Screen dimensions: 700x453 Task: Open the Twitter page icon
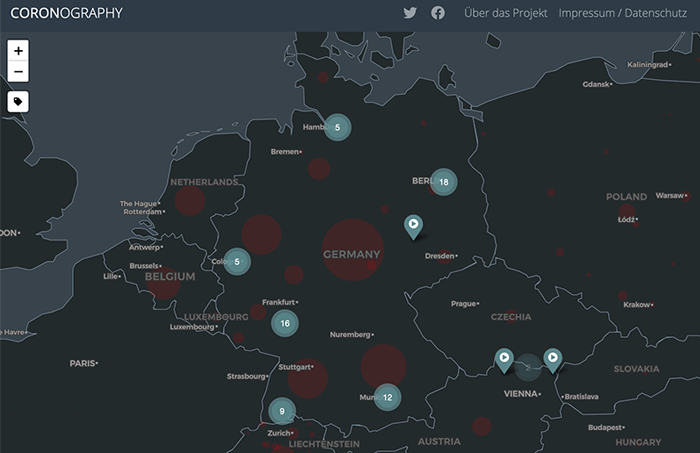tap(410, 13)
